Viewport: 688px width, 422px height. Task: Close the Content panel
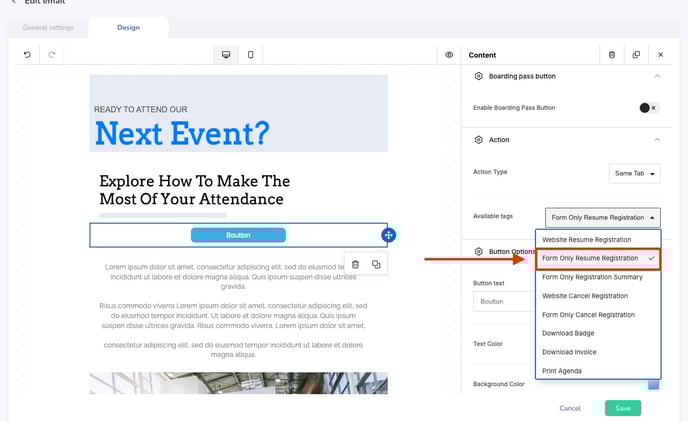tap(660, 55)
